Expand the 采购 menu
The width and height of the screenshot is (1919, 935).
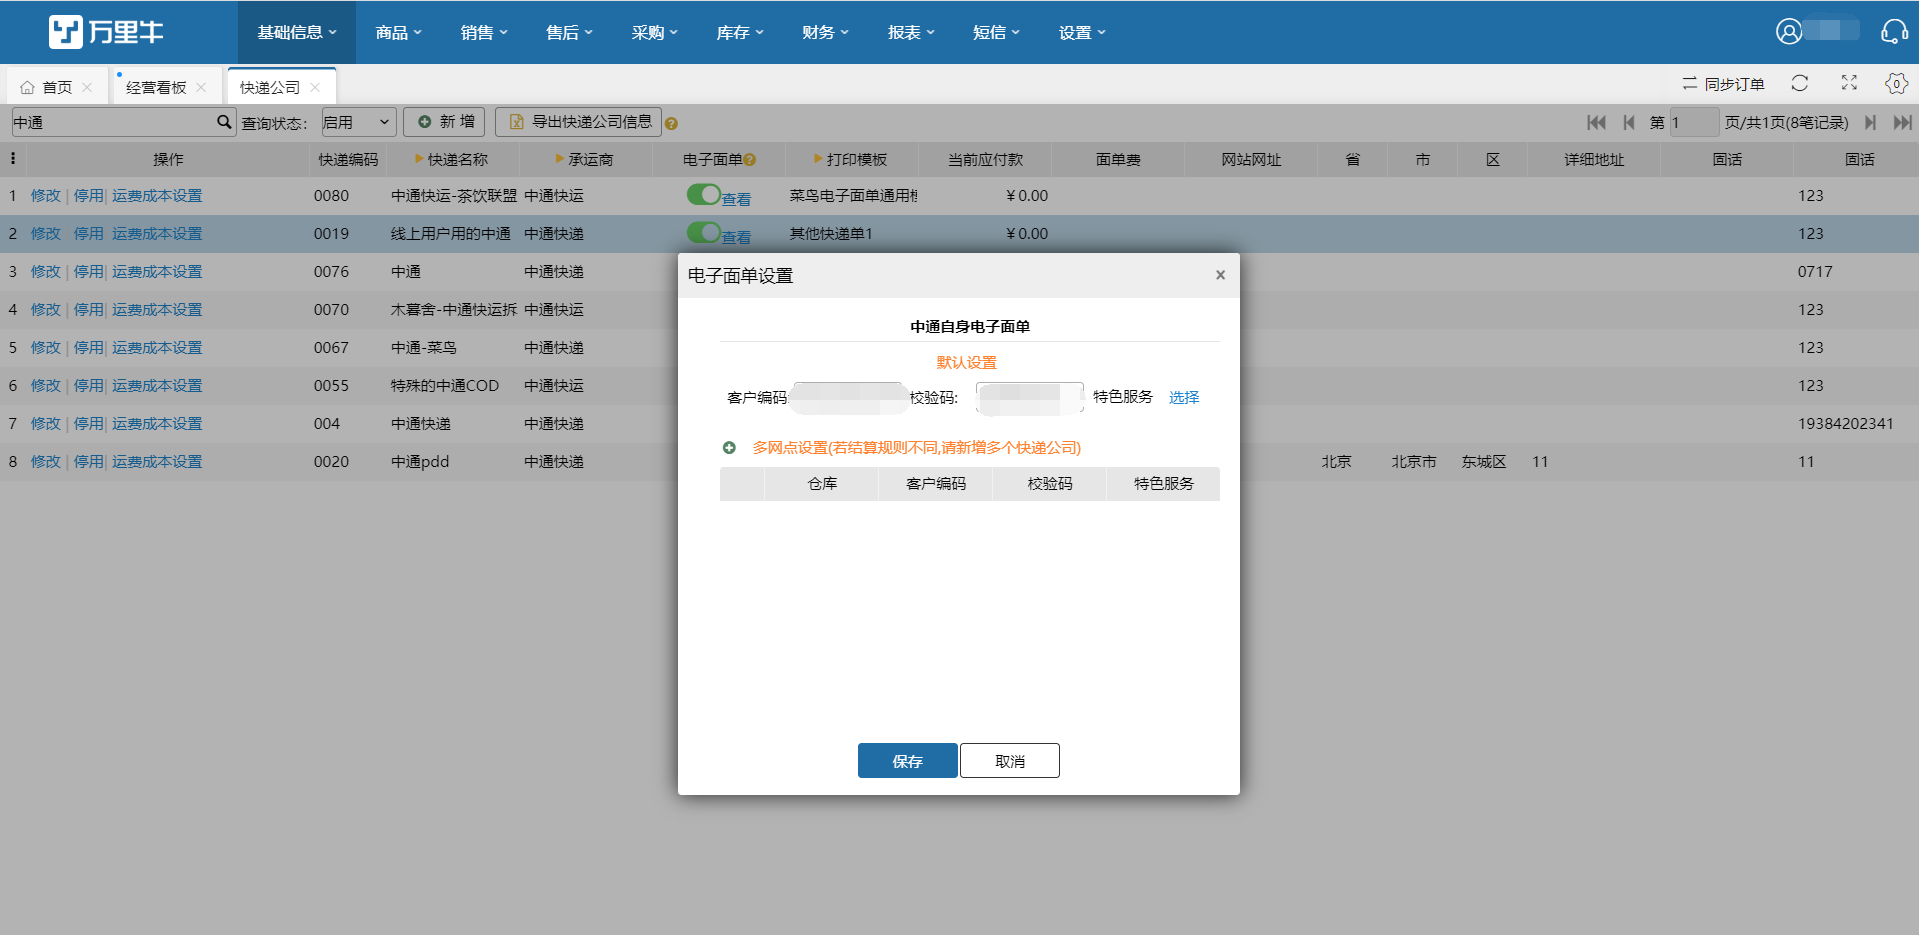[x=655, y=32]
